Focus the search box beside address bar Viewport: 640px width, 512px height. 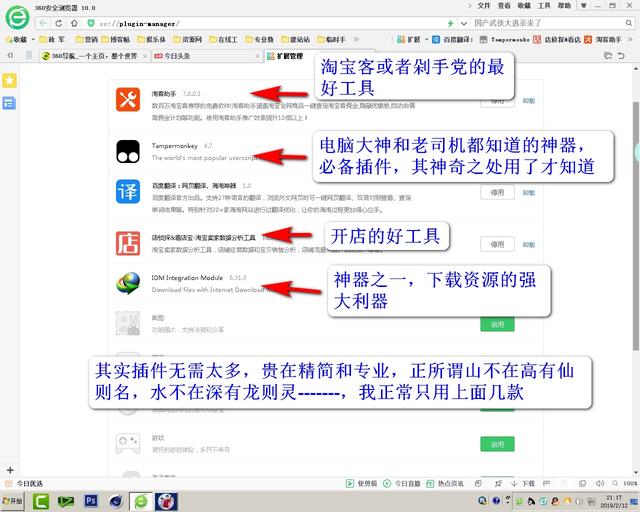coord(547,23)
